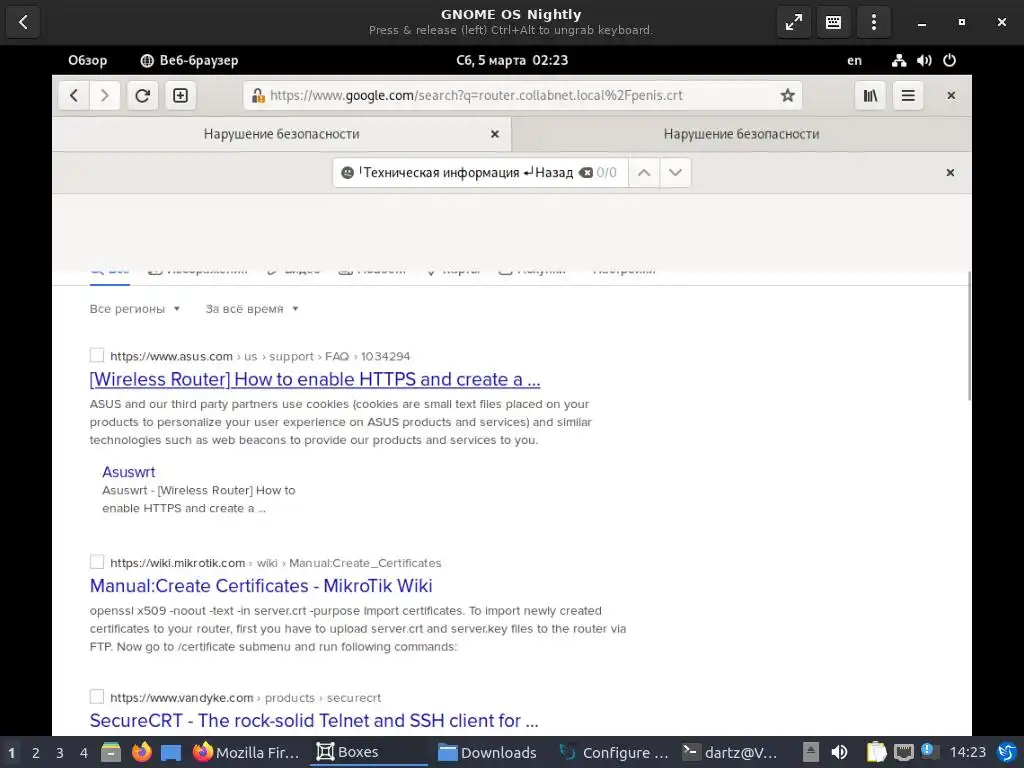Open the power menu icon in top bar
This screenshot has height=768, width=1024.
click(950, 61)
